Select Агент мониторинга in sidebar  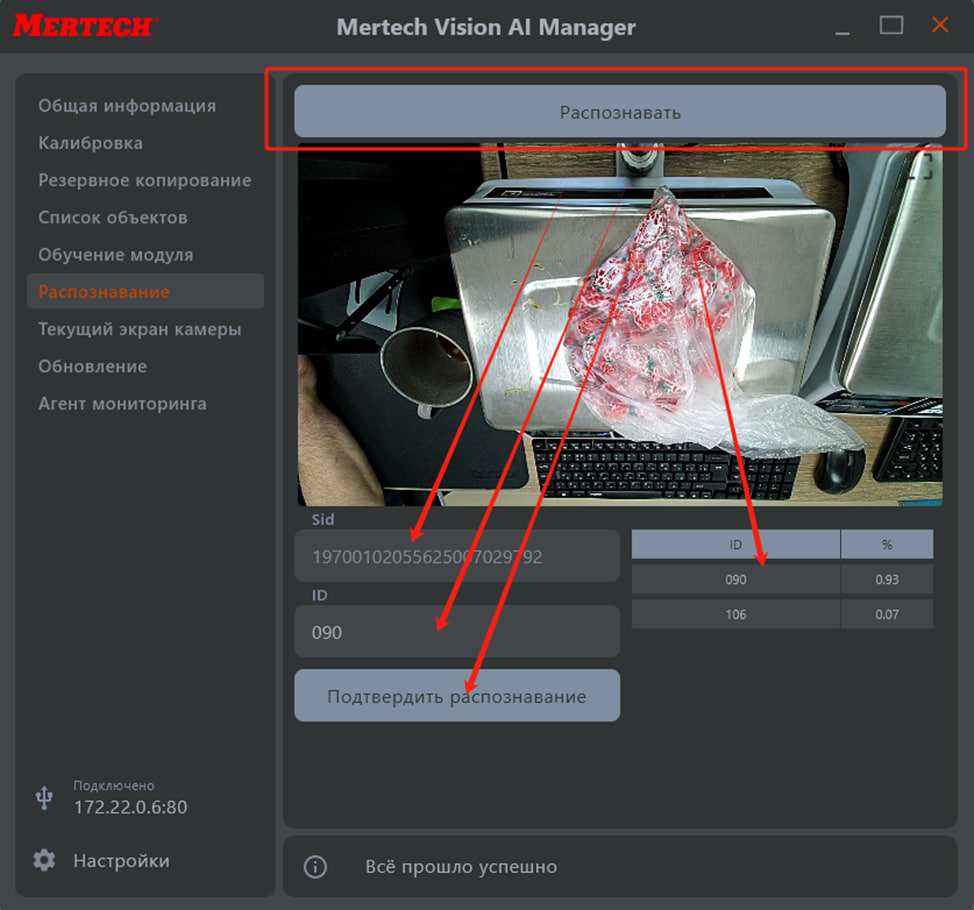(122, 404)
